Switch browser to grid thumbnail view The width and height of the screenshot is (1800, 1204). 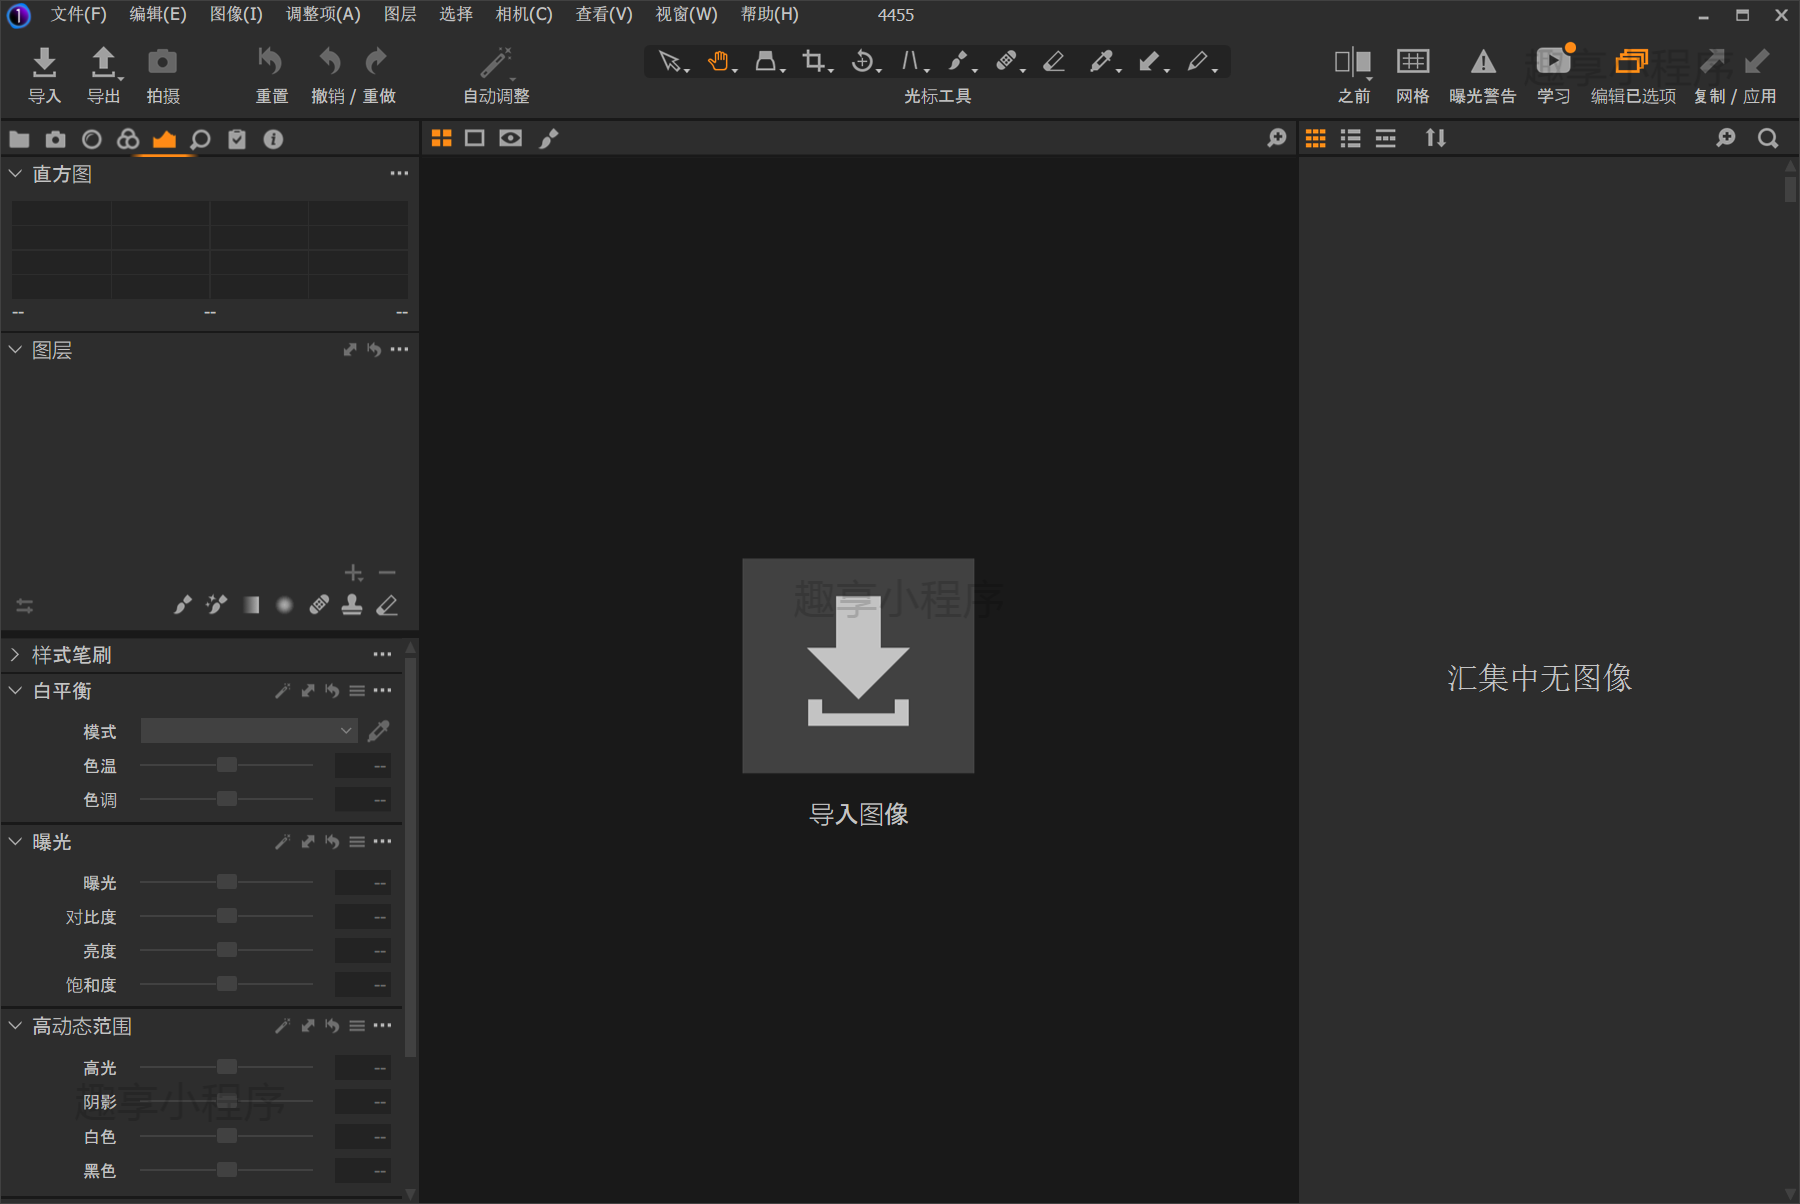pyautogui.click(x=1316, y=138)
